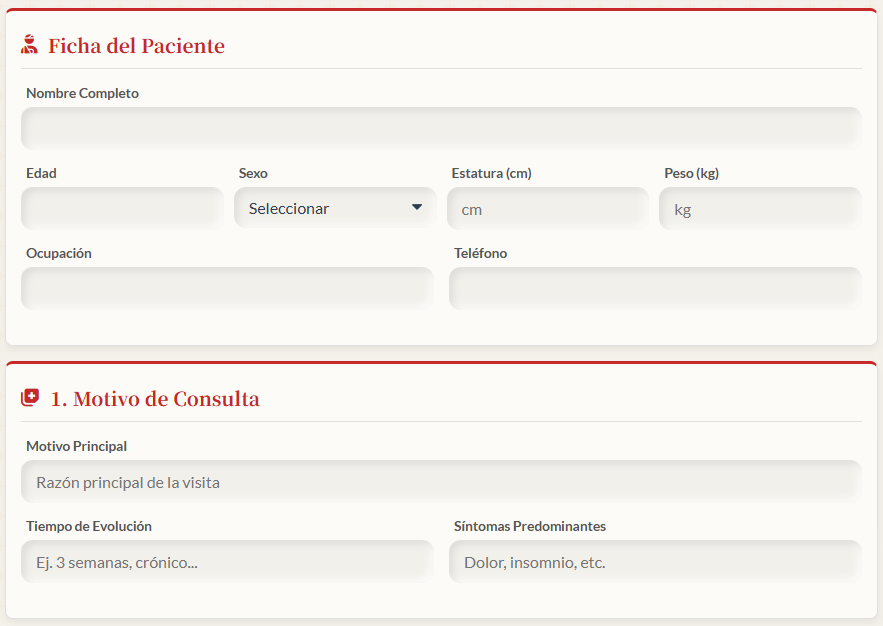Click the Teléfono label
883x626 pixels.
[480, 253]
